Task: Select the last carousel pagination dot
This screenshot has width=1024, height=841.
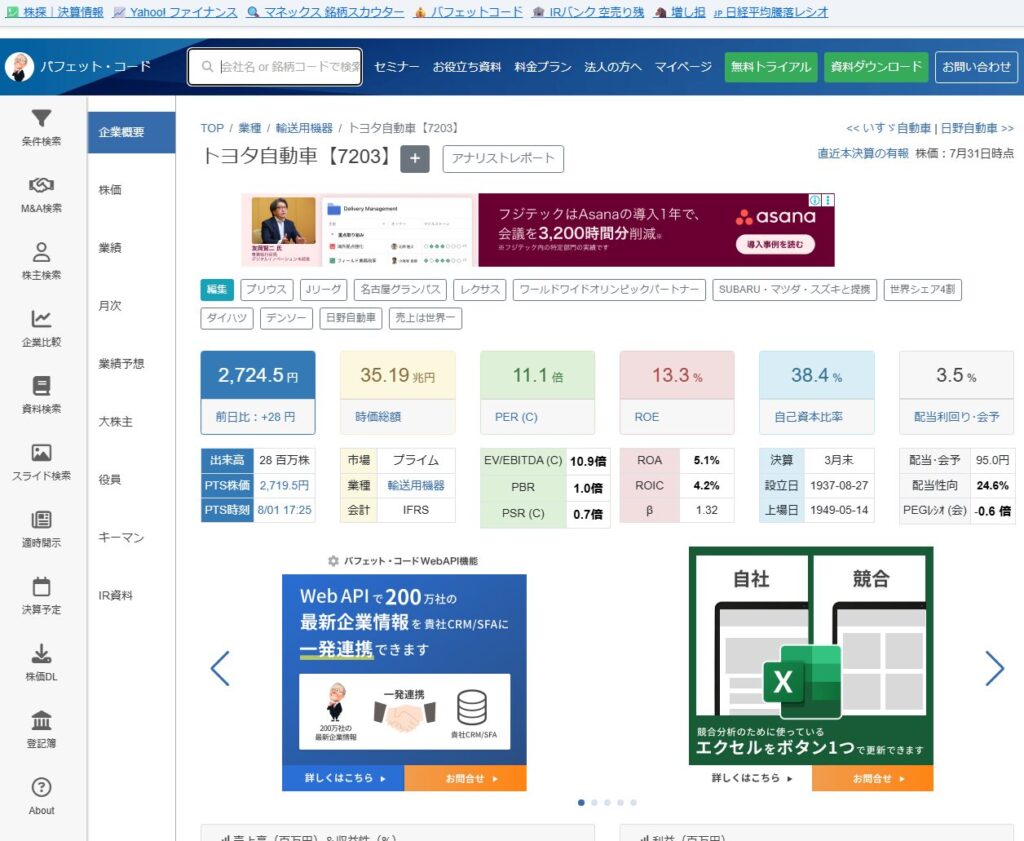Action: 633,802
